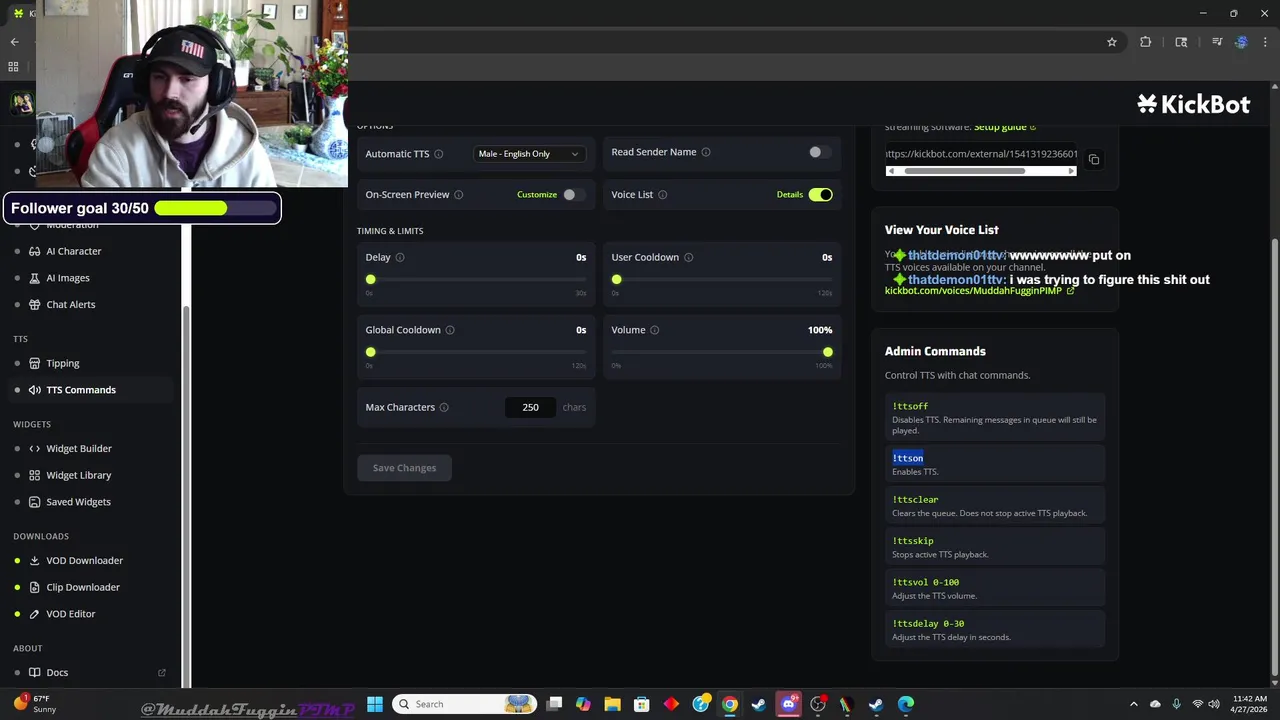This screenshot has width=1280, height=720.
Task: Click the KickBot logo
Action: click(x=1193, y=104)
